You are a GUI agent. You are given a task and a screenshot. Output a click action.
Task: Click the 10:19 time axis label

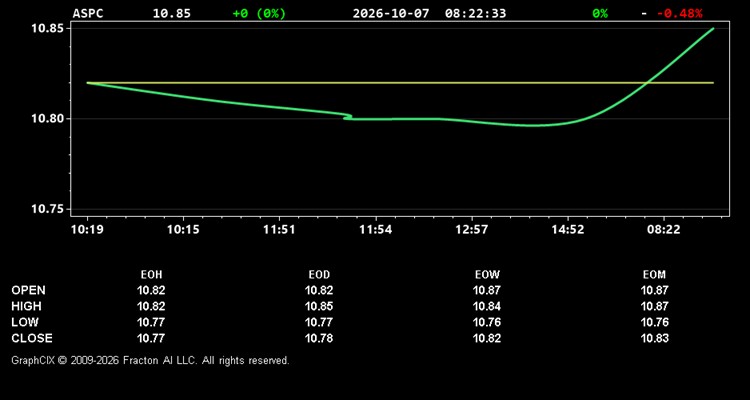point(87,230)
